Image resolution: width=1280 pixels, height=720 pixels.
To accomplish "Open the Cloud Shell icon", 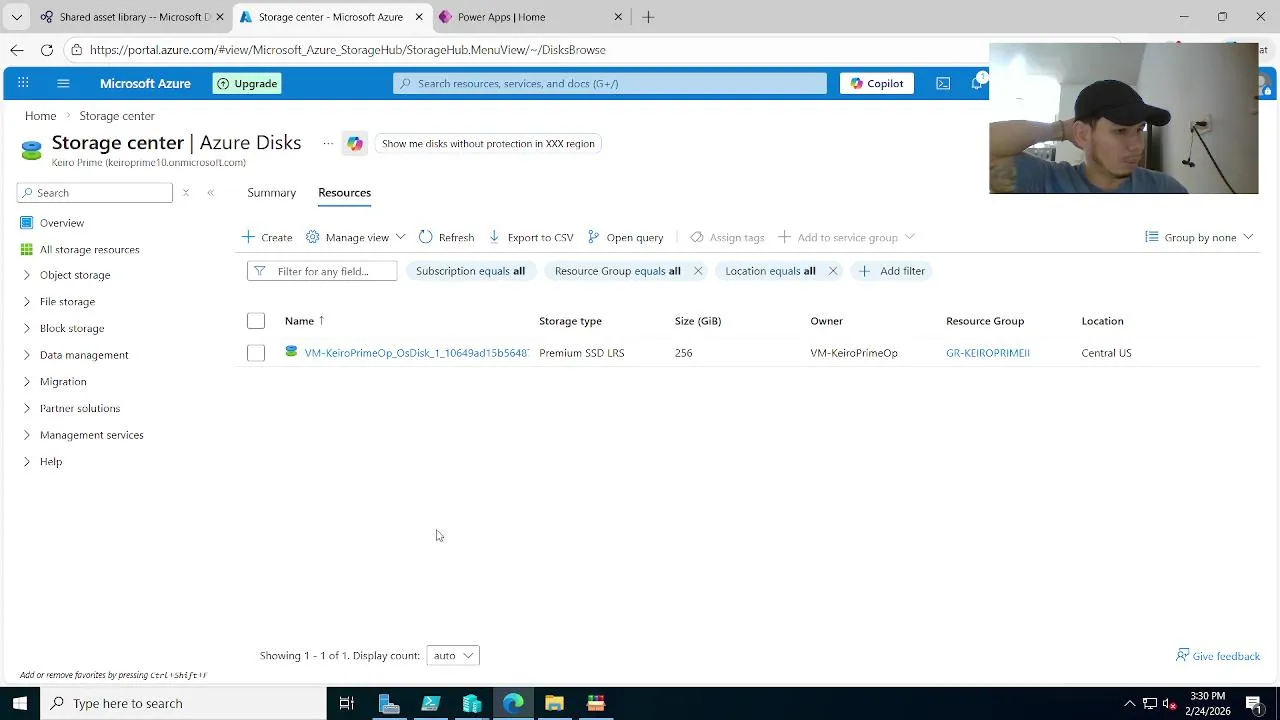I will [943, 83].
